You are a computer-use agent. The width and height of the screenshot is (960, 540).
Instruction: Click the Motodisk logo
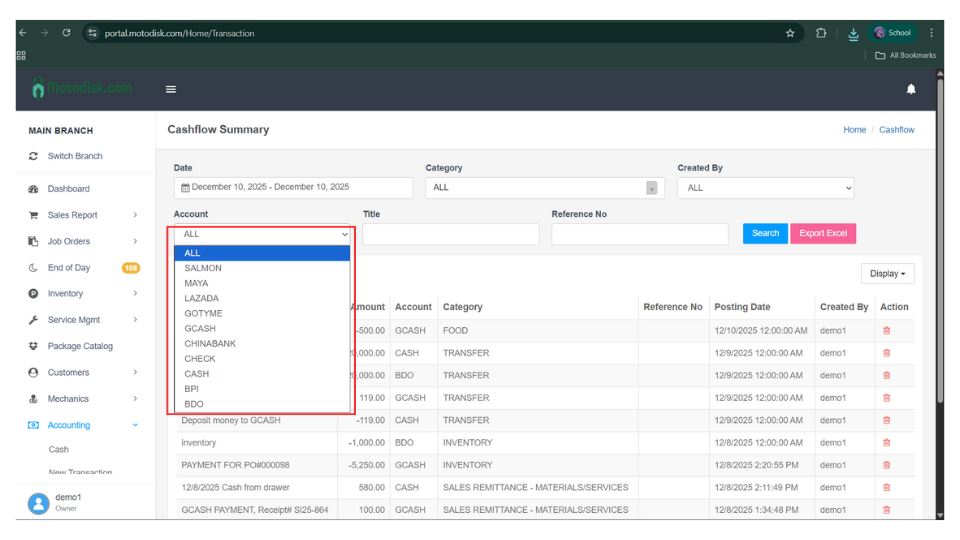click(81, 88)
